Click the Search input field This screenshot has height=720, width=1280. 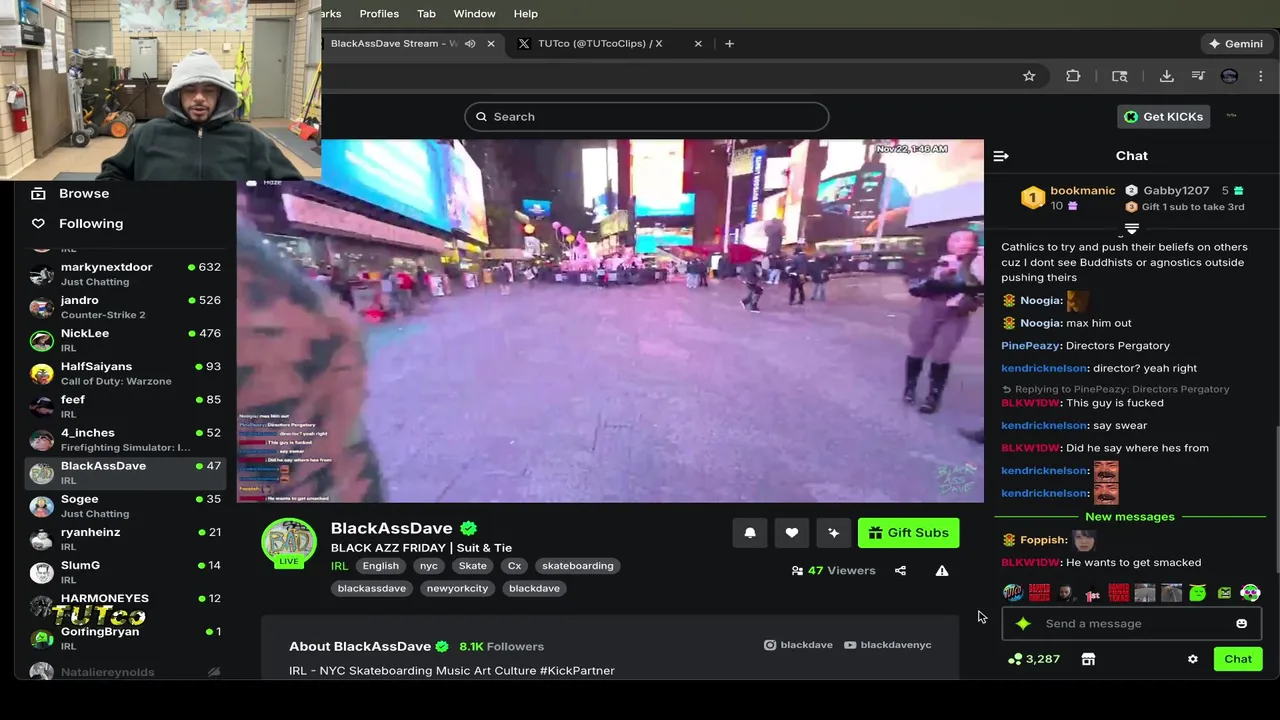646,117
